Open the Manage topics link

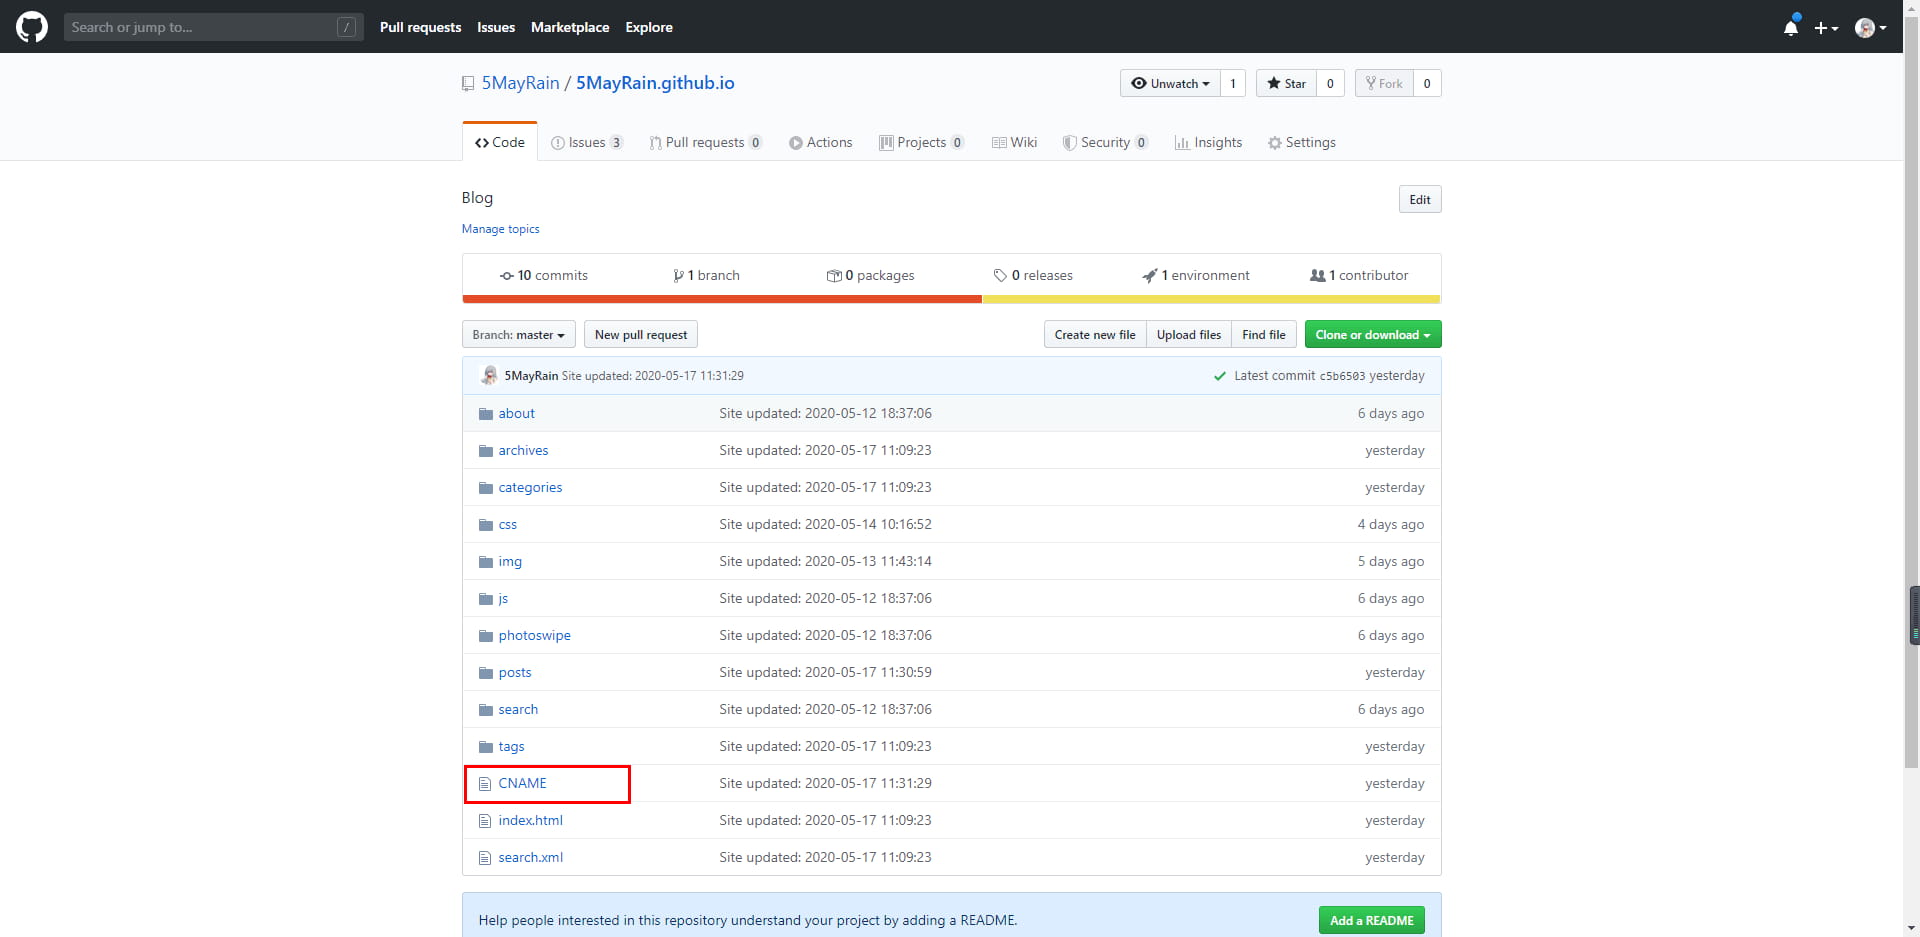(500, 229)
